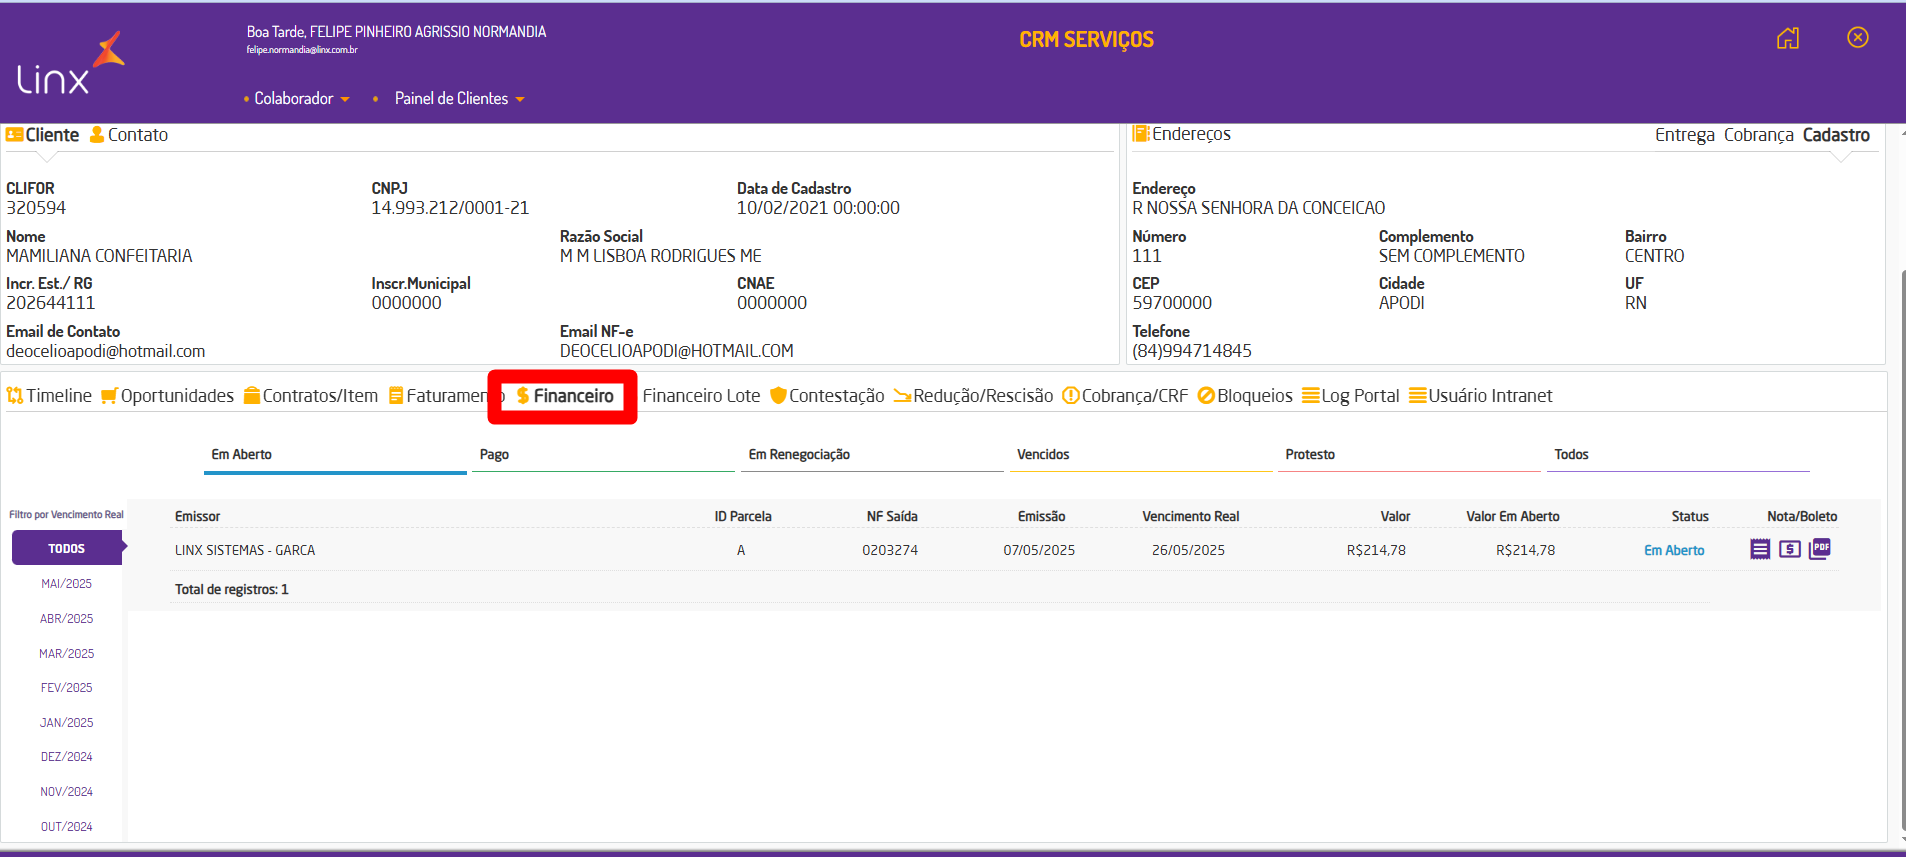Viewport: 1906px width, 857px height.
Task: Click the circled X close icon
Action: click(x=1858, y=38)
